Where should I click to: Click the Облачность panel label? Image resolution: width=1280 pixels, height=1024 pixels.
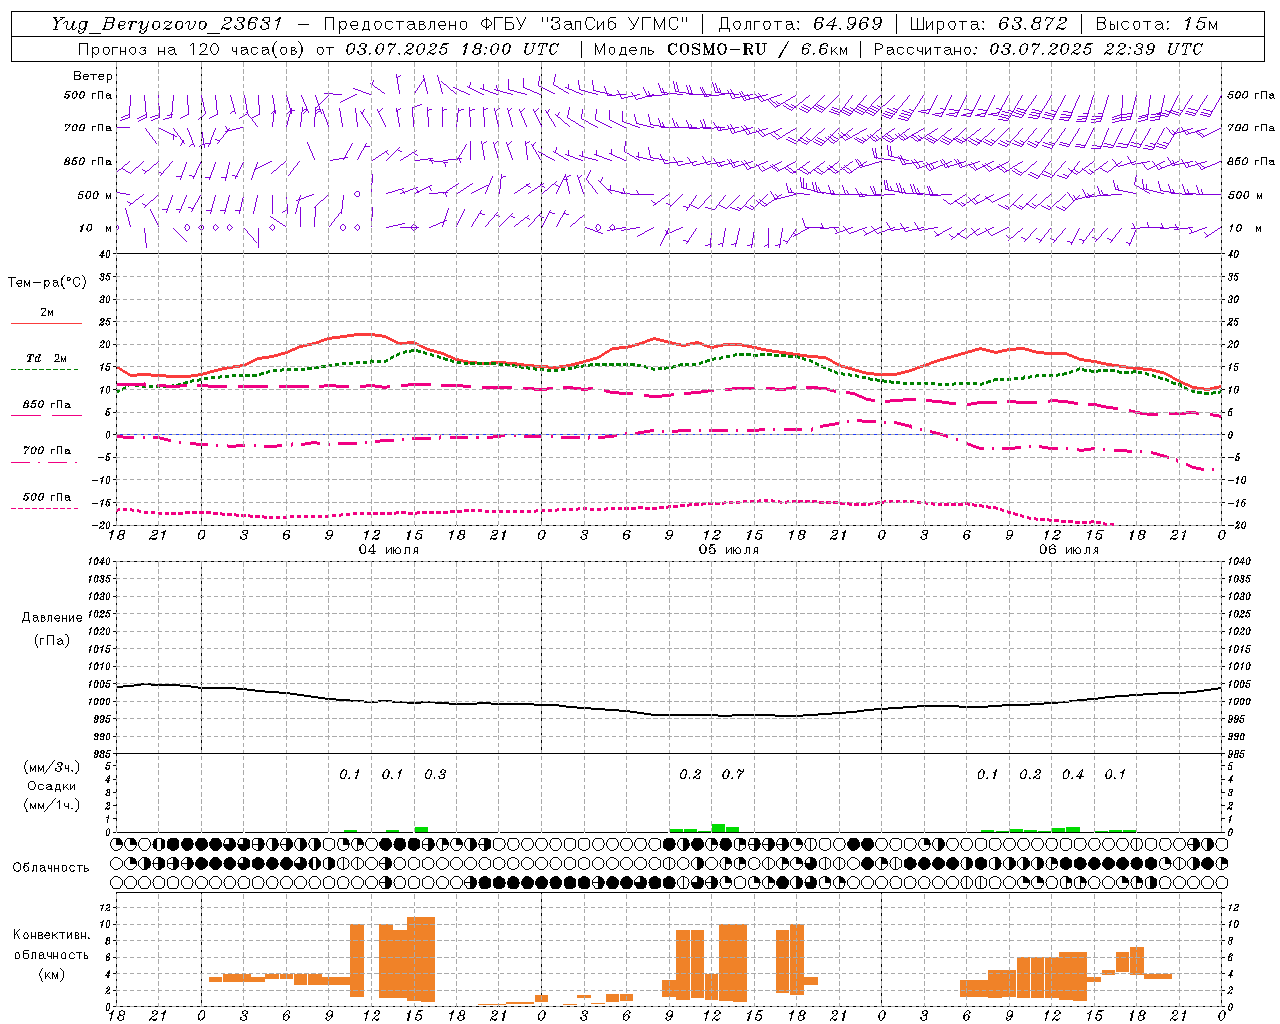click(51, 867)
